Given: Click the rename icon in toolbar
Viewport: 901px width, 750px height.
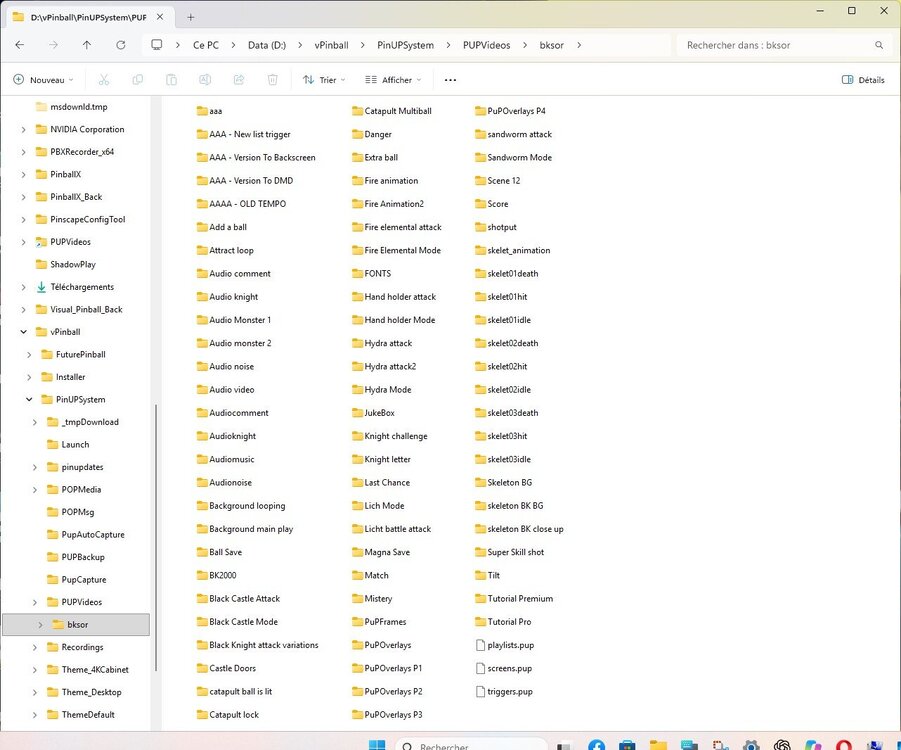Looking at the screenshot, I should click(205, 80).
